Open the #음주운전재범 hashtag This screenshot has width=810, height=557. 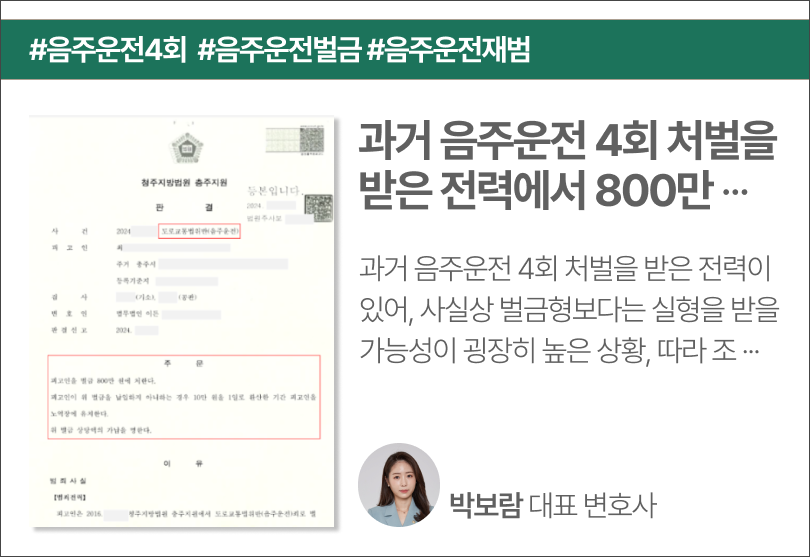click(448, 49)
